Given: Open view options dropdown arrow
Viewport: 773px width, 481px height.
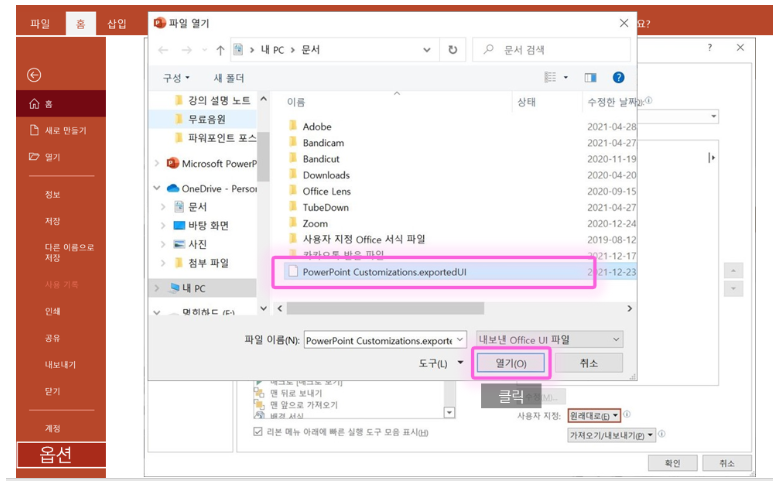Looking at the screenshot, I should [565, 77].
